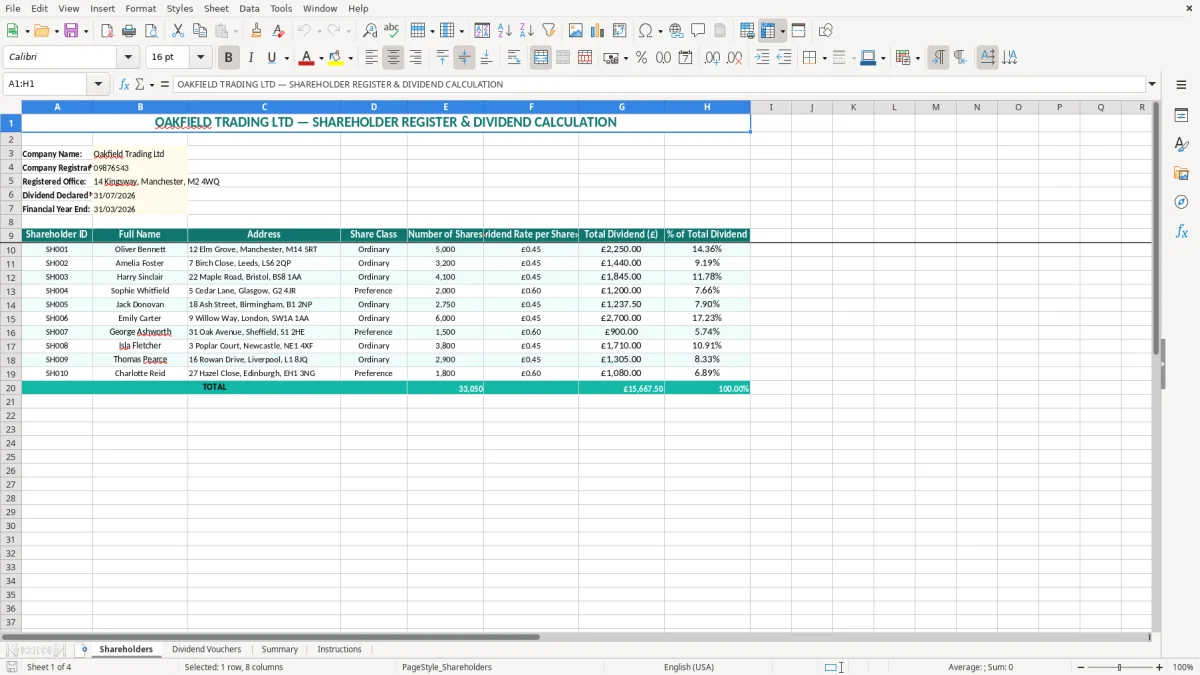Open the Data menu
The width and height of the screenshot is (1200, 675).
pyautogui.click(x=249, y=8)
